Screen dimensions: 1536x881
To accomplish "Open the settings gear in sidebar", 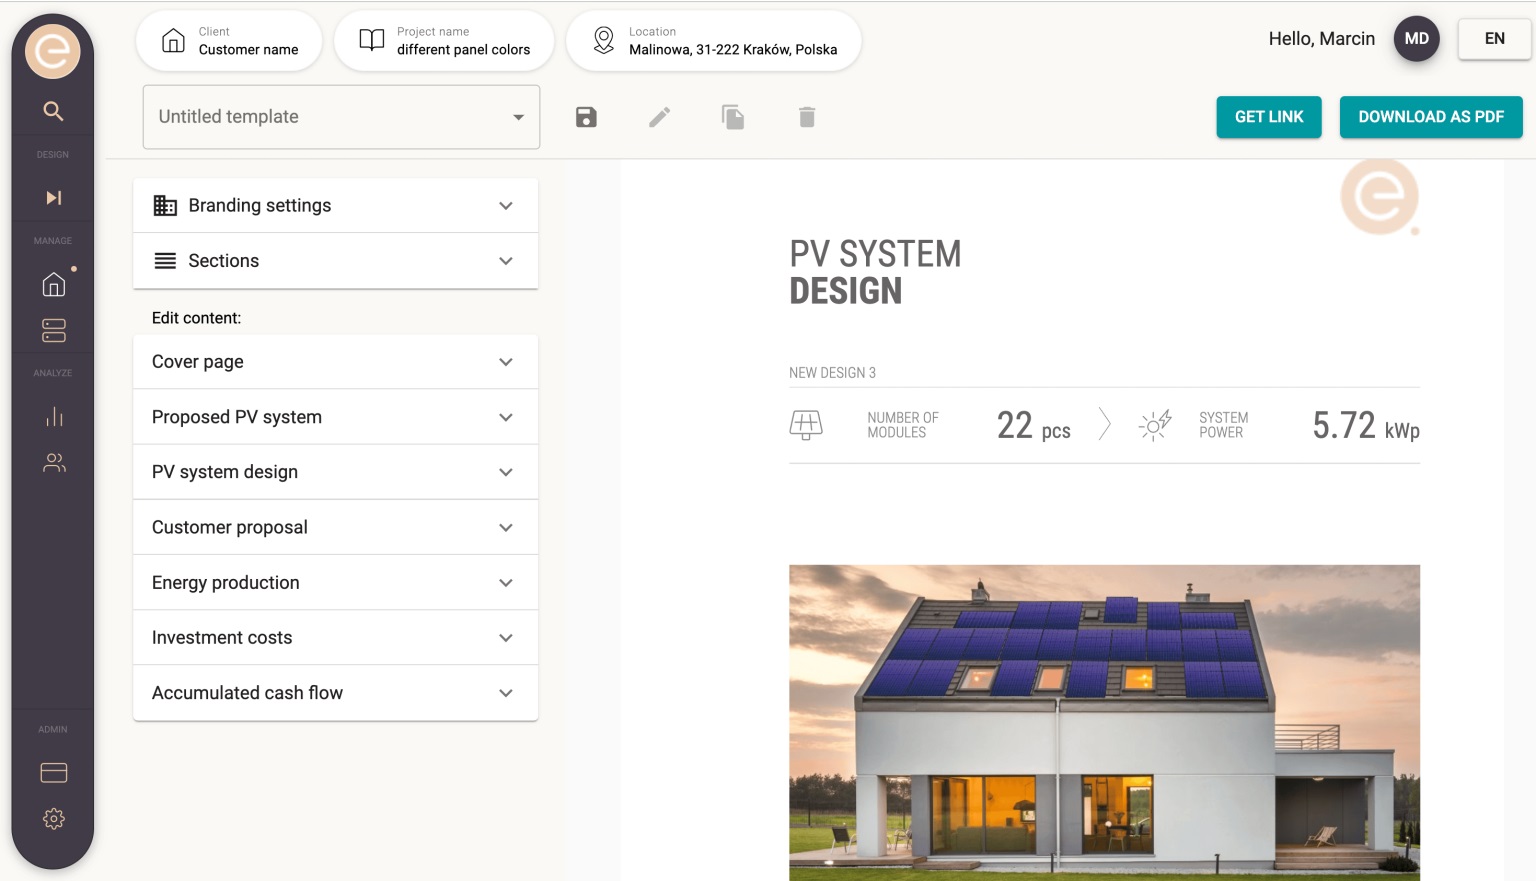I will pyautogui.click(x=54, y=819).
